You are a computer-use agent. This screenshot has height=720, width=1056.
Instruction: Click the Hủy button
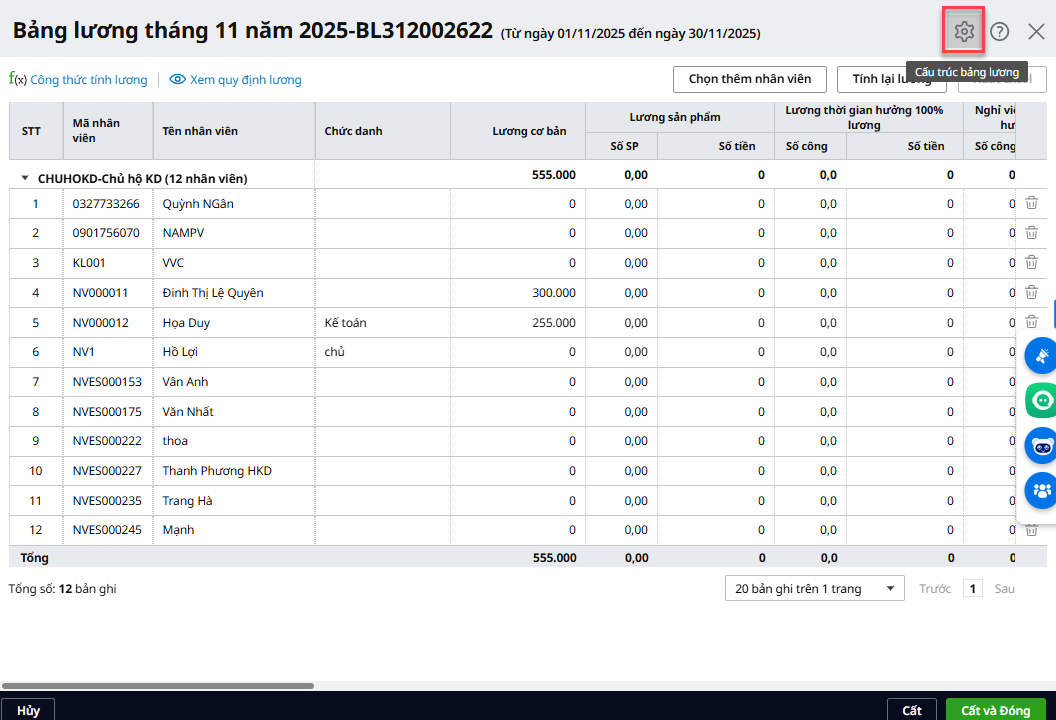pyautogui.click(x=28, y=710)
